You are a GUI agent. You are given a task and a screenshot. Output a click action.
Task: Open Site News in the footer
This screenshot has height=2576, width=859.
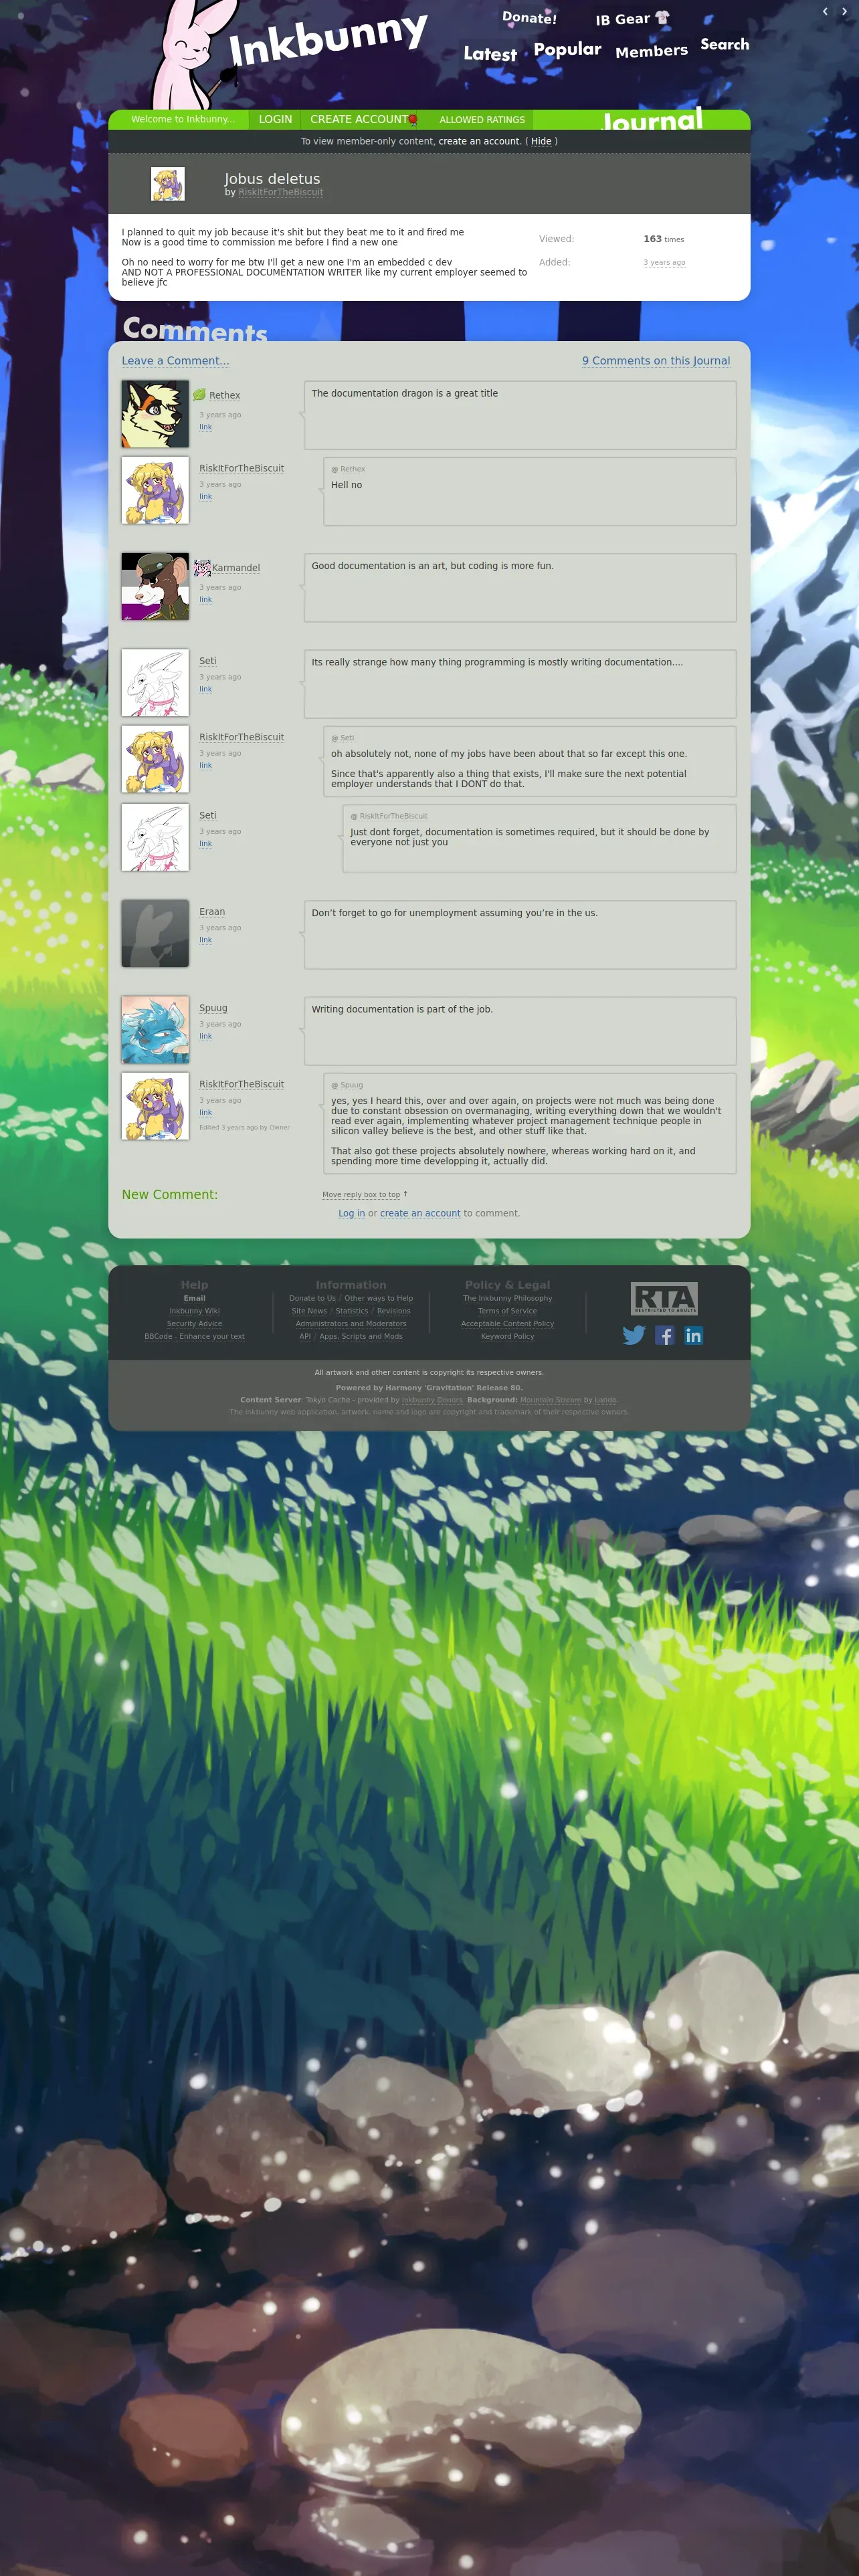309,1311
